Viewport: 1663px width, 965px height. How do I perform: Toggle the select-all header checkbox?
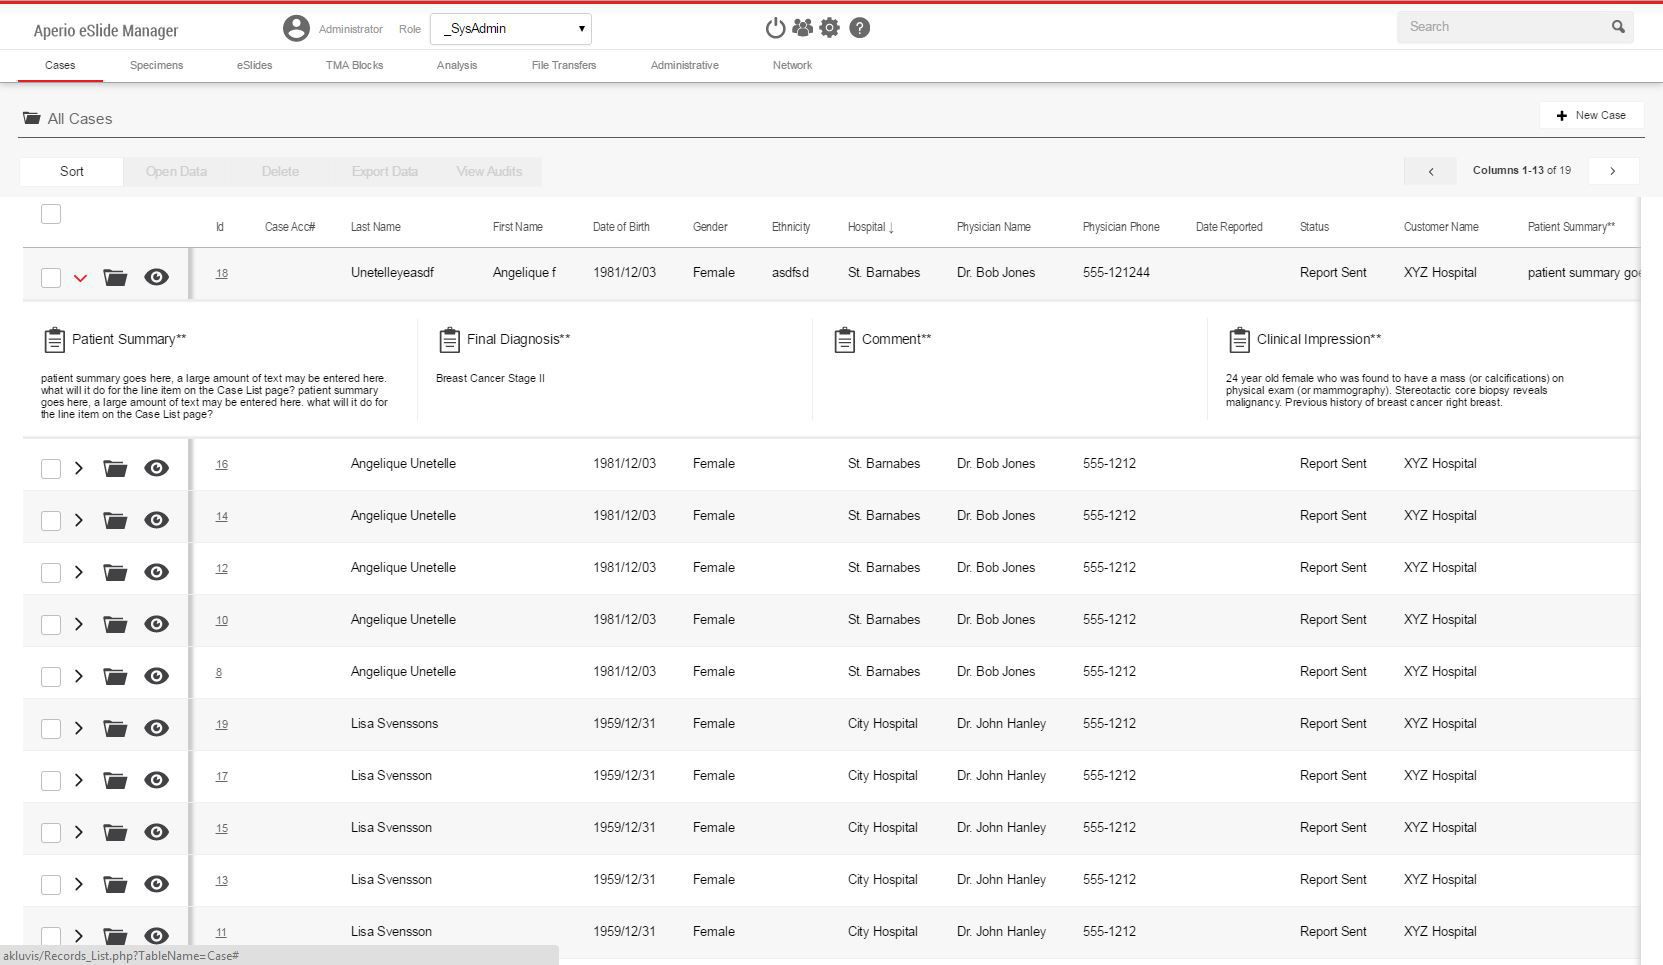pos(51,214)
